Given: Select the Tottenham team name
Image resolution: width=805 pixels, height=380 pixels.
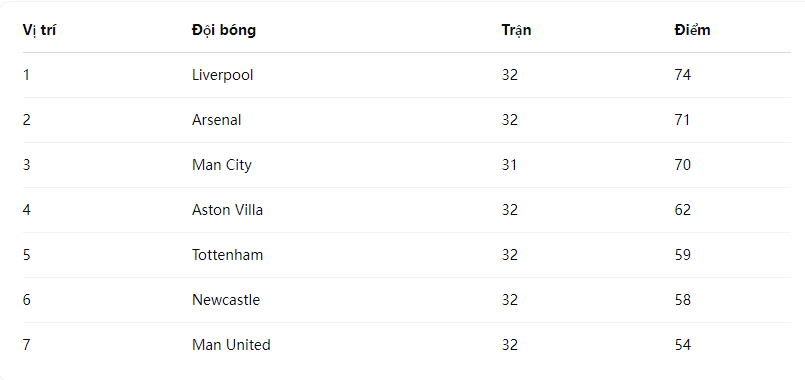Looking at the screenshot, I should point(227,255).
